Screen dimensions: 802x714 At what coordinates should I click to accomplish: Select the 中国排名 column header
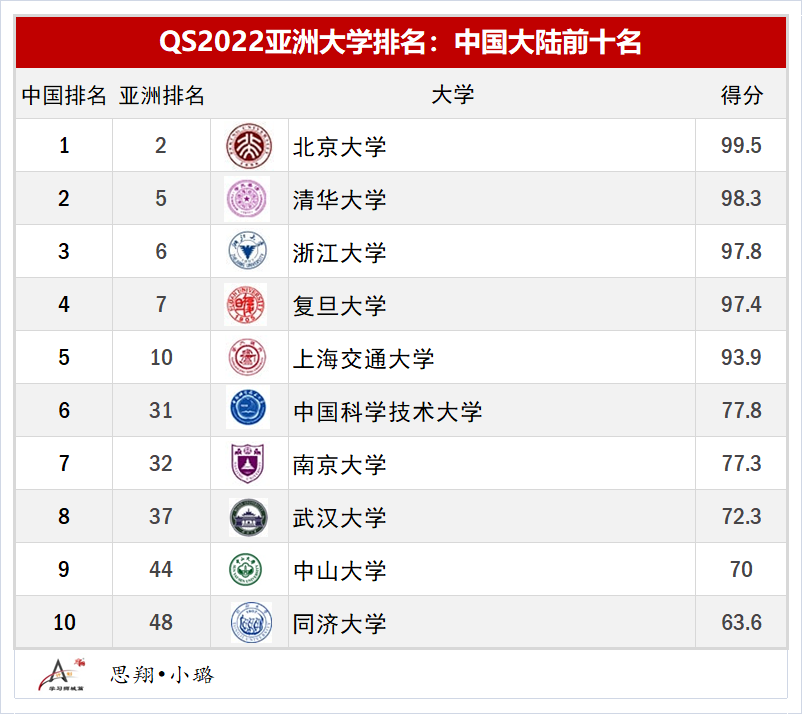click(x=64, y=95)
